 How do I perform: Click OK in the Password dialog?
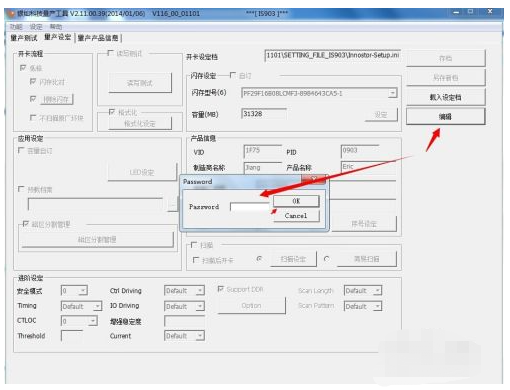296,201
